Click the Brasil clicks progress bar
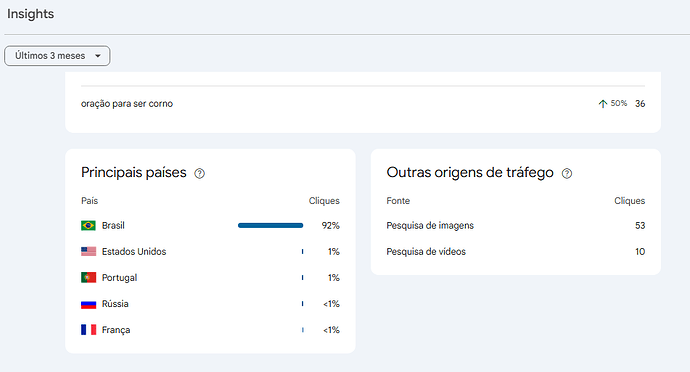The height and width of the screenshot is (372, 690). 270,225
